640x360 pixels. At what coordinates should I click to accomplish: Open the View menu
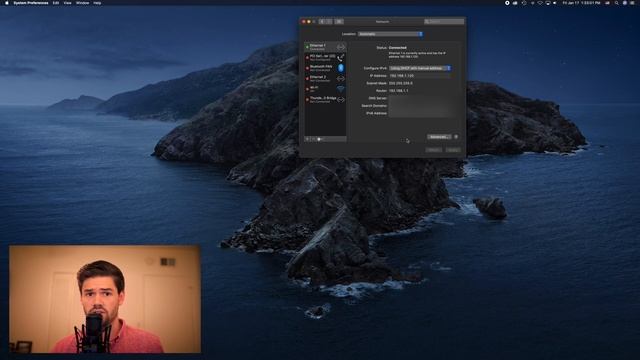point(67,3)
